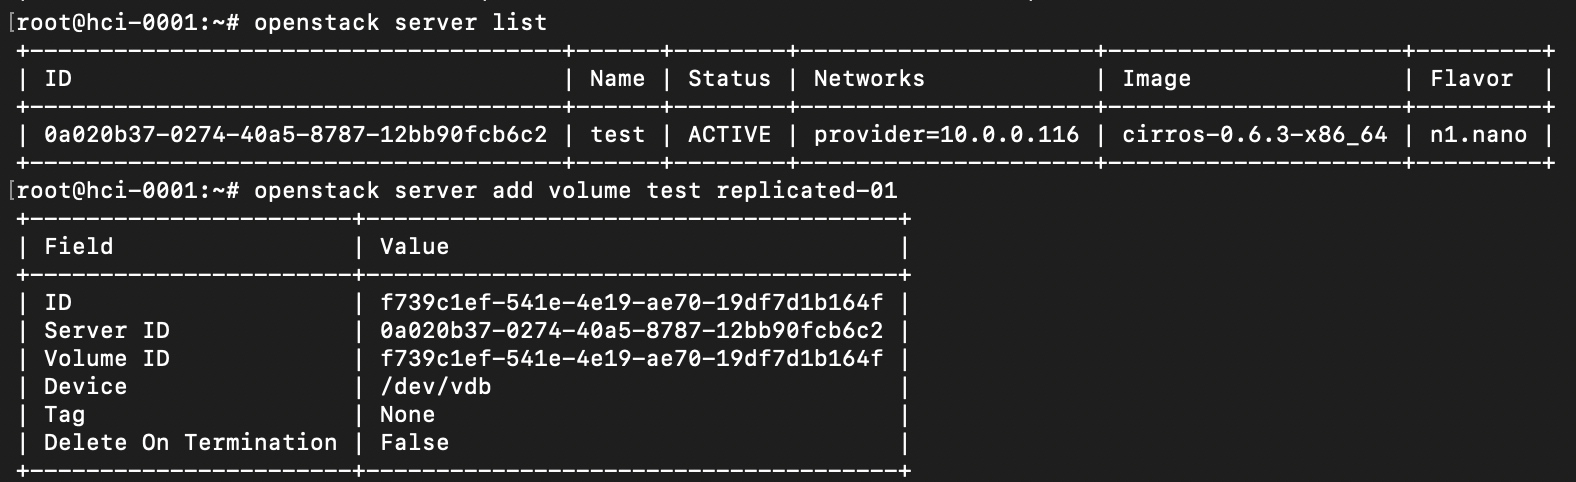Click the n1.nano flavor value

click(x=1478, y=135)
